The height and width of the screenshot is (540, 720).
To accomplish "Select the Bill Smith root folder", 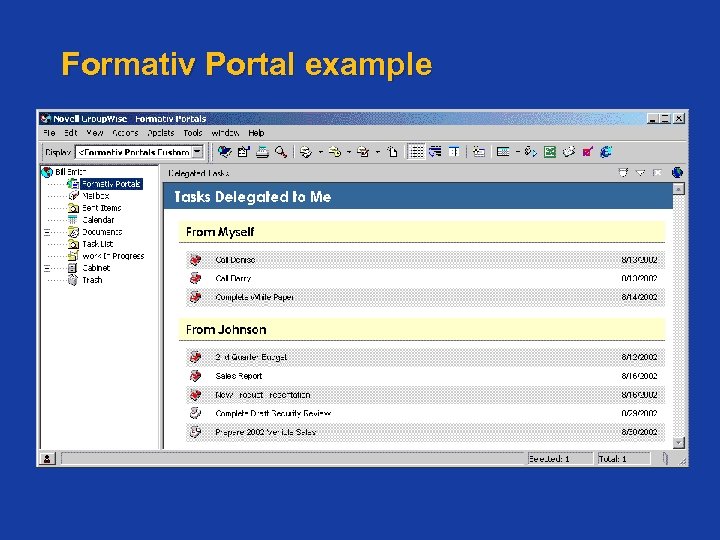I will point(70,172).
